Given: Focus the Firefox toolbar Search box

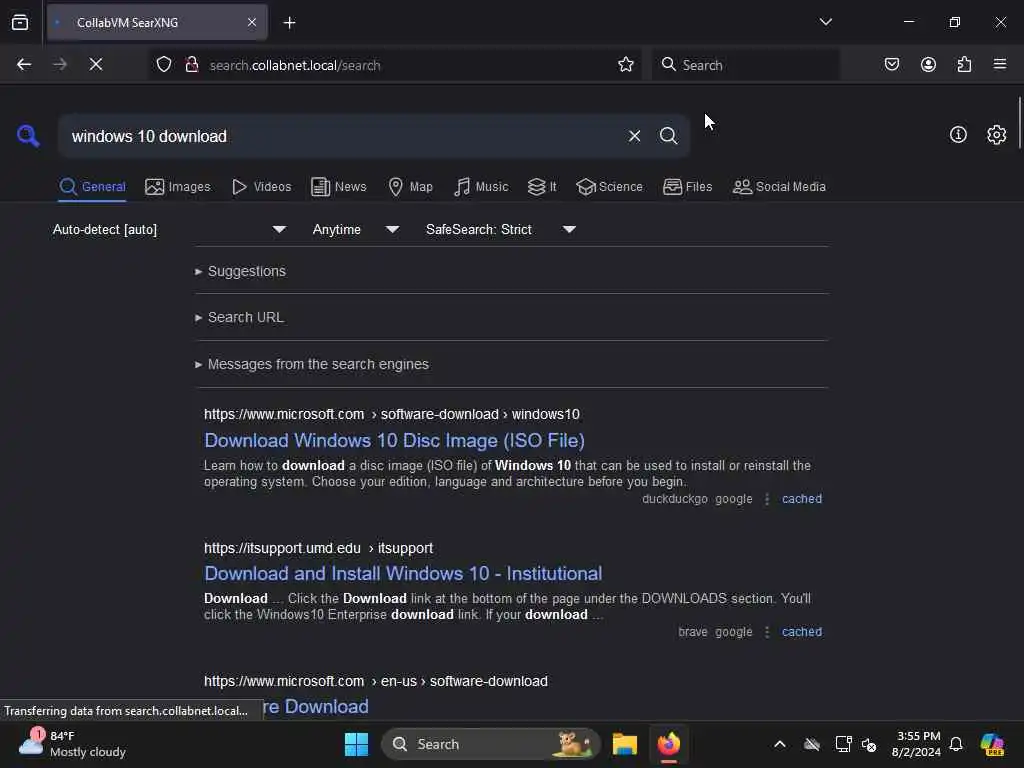Looking at the screenshot, I should tap(745, 65).
